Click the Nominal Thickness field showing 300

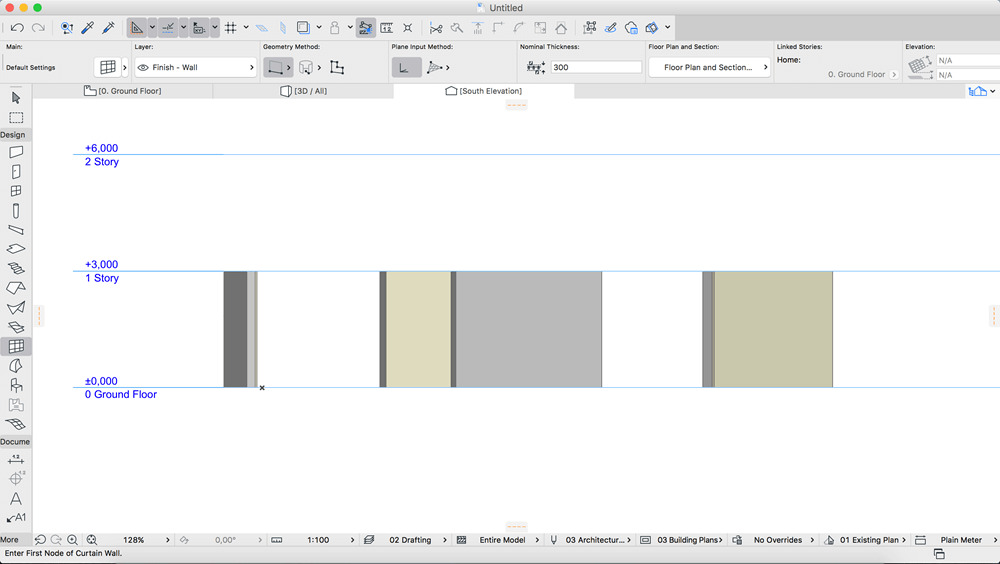pyautogui.click(x=595, y=68)
